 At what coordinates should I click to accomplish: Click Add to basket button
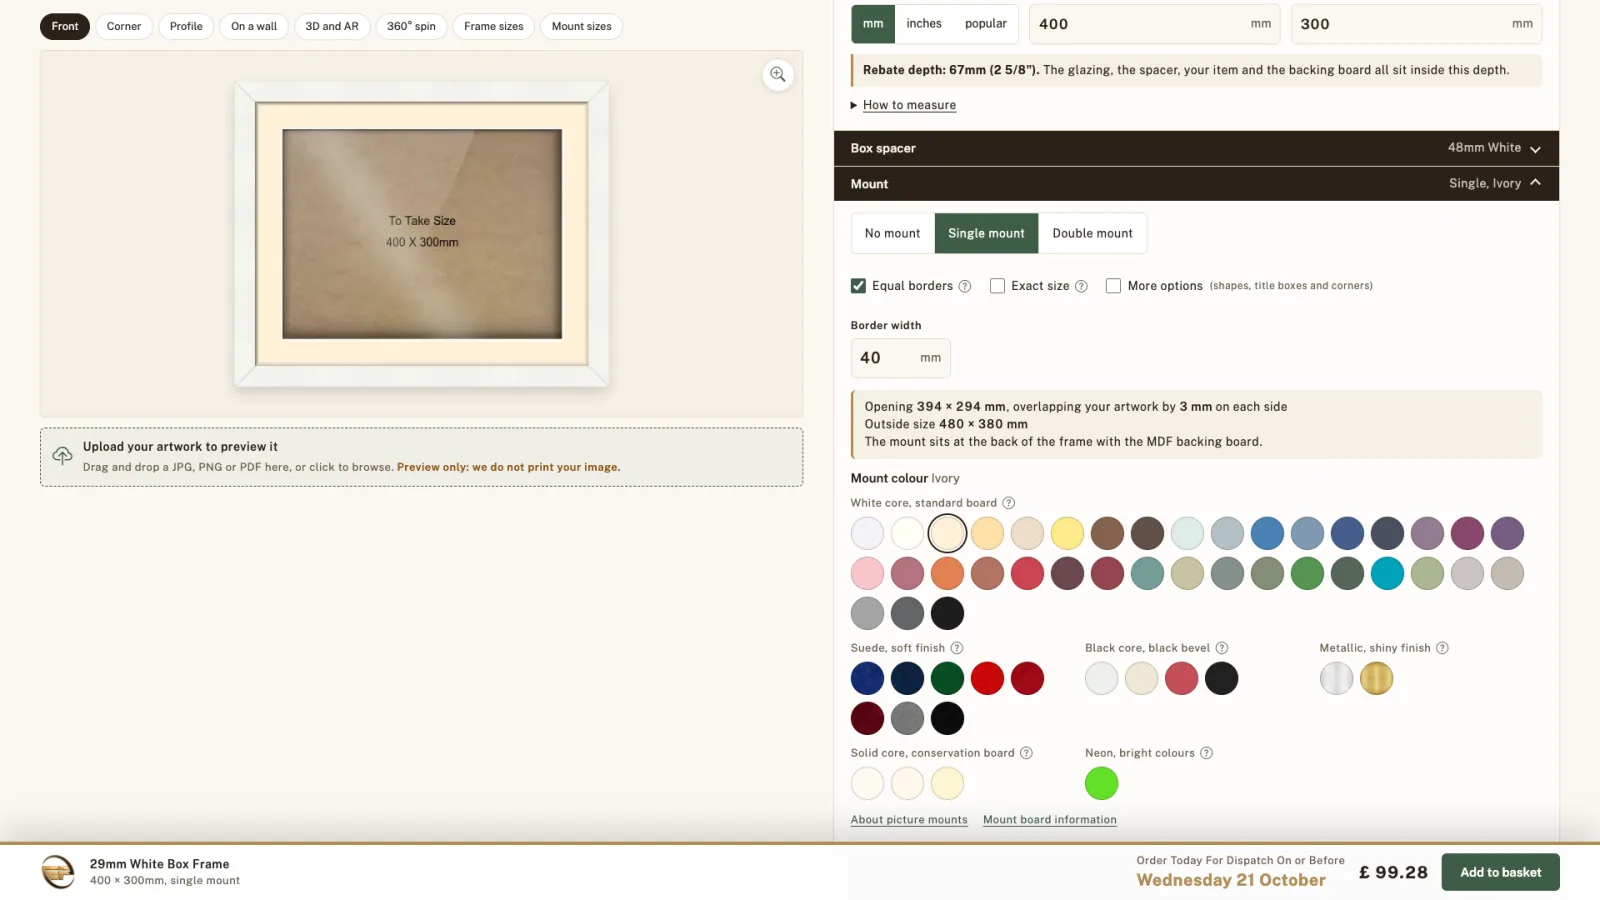(x=1500, y=872)
